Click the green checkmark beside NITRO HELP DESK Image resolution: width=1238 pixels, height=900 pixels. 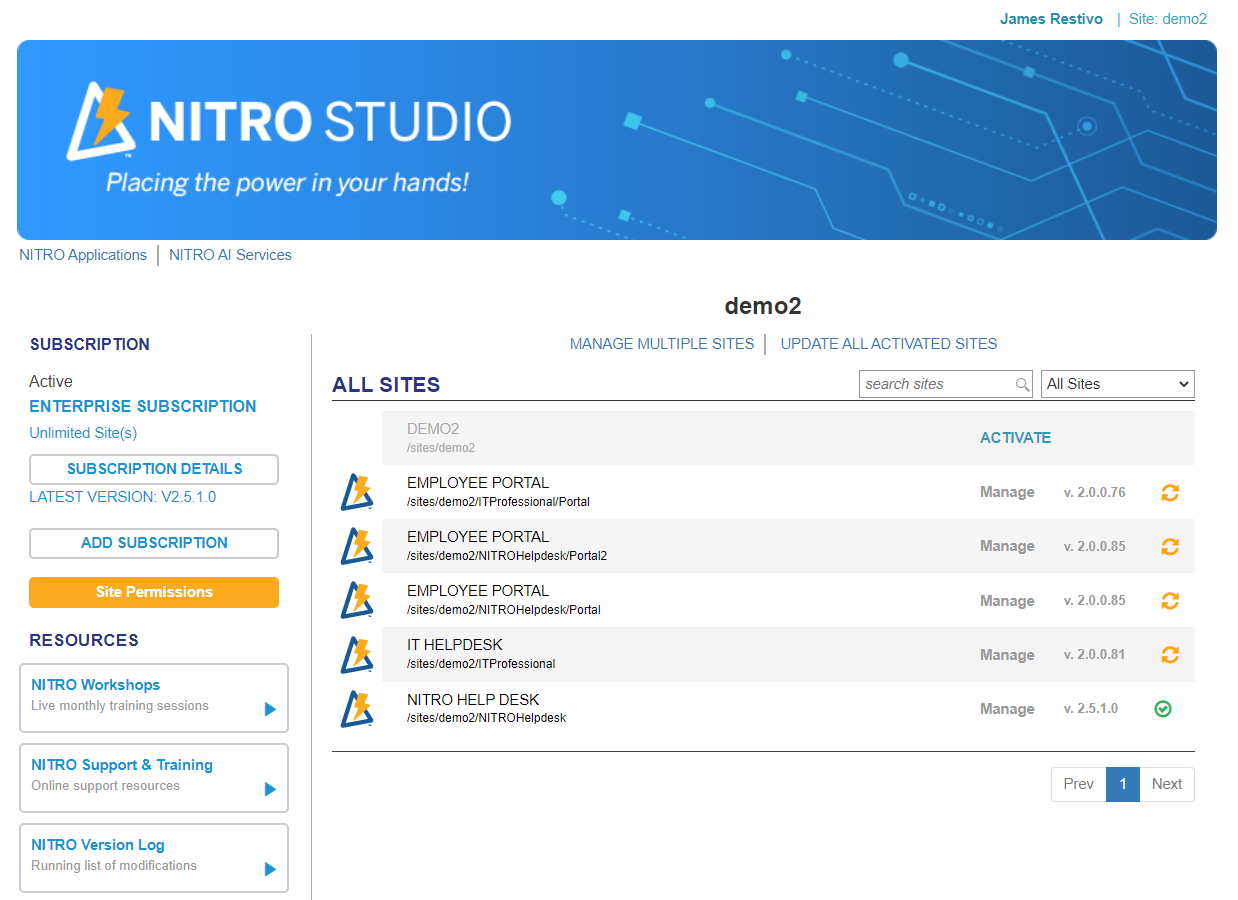(x=1163, y=709)
